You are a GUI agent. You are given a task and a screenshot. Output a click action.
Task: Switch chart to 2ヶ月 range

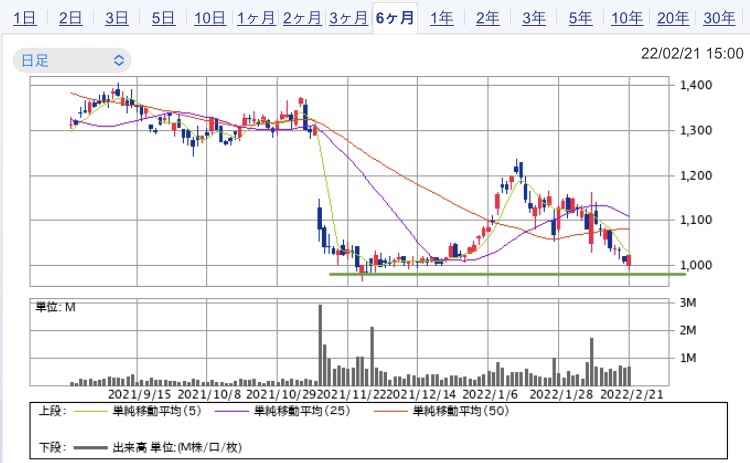[302, 18]
